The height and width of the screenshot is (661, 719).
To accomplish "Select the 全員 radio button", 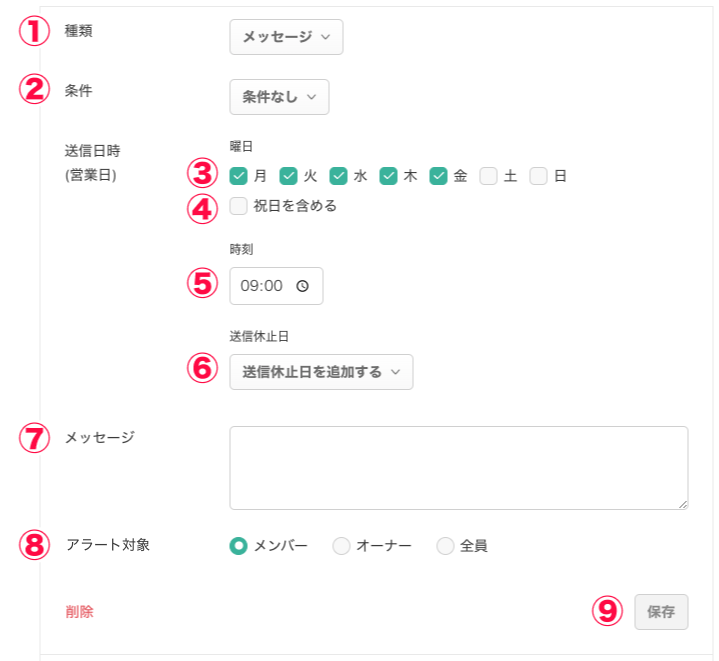I will tap(445, 546).
